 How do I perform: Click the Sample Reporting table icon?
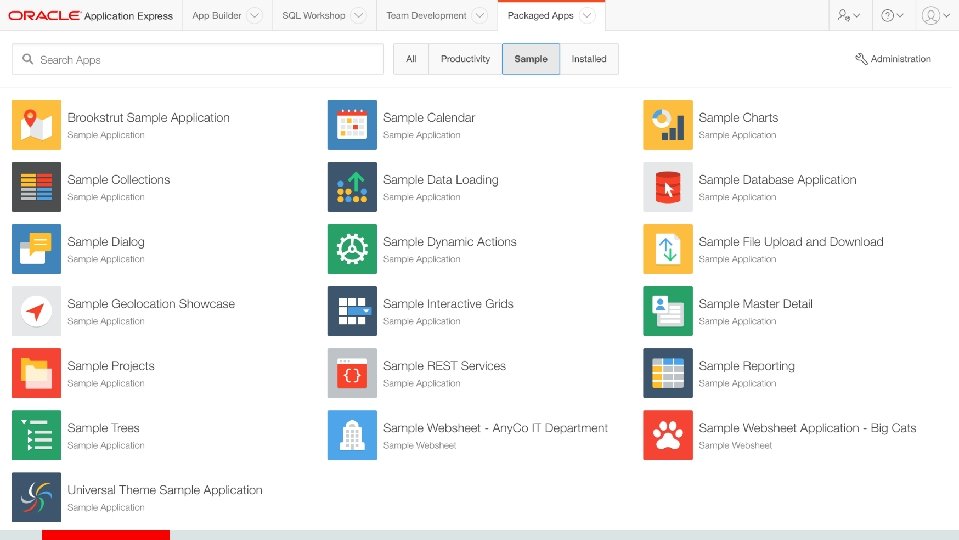tap(668, 373)
